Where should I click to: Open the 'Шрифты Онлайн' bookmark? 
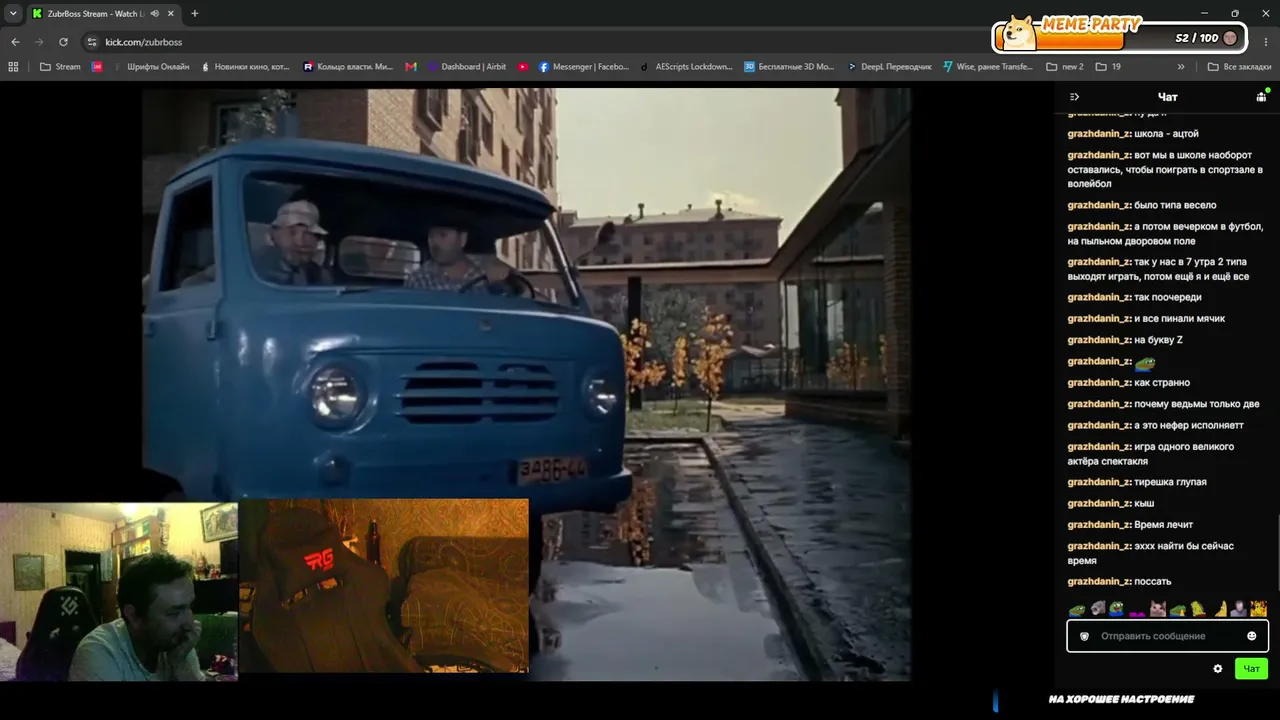pos(152,67)
